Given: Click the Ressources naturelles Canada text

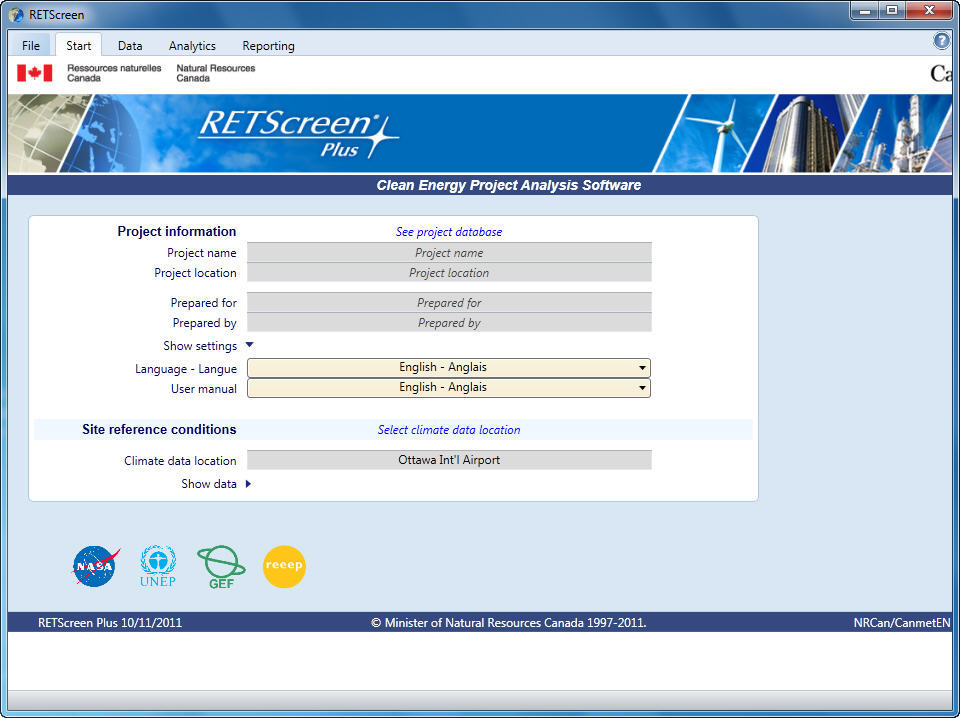Looking at the screenshot, I should coord(114,73).
